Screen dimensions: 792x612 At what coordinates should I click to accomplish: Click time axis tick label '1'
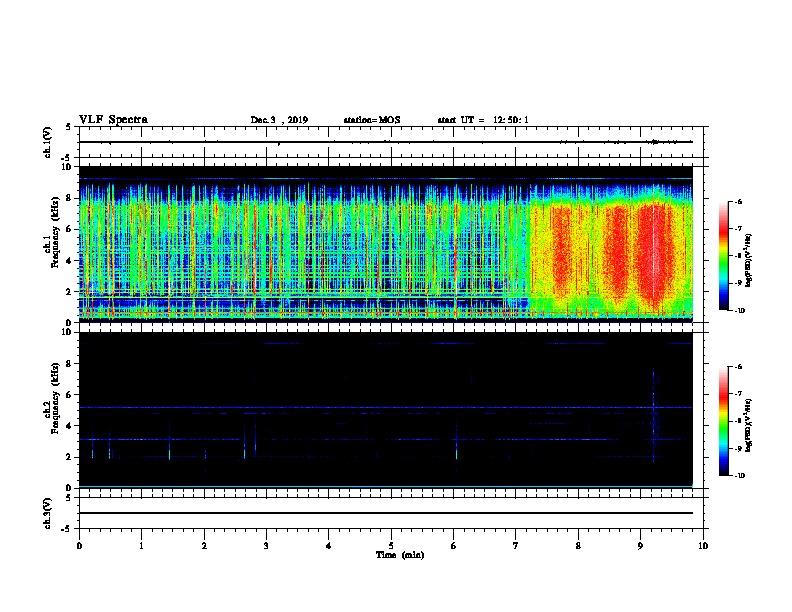click(141, 546)
